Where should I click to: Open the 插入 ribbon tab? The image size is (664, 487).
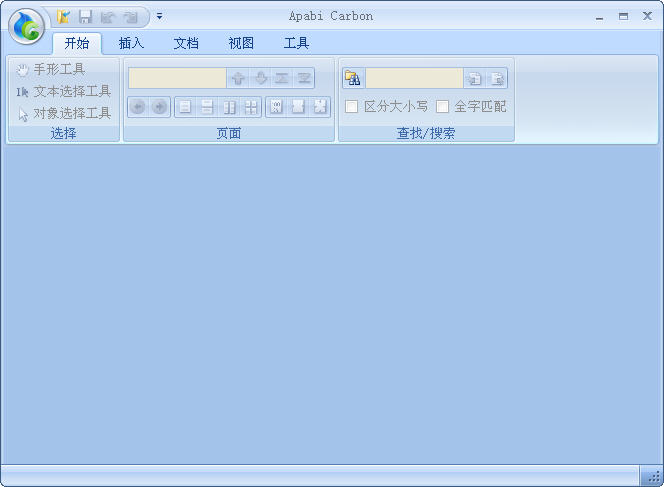(131, 43)
